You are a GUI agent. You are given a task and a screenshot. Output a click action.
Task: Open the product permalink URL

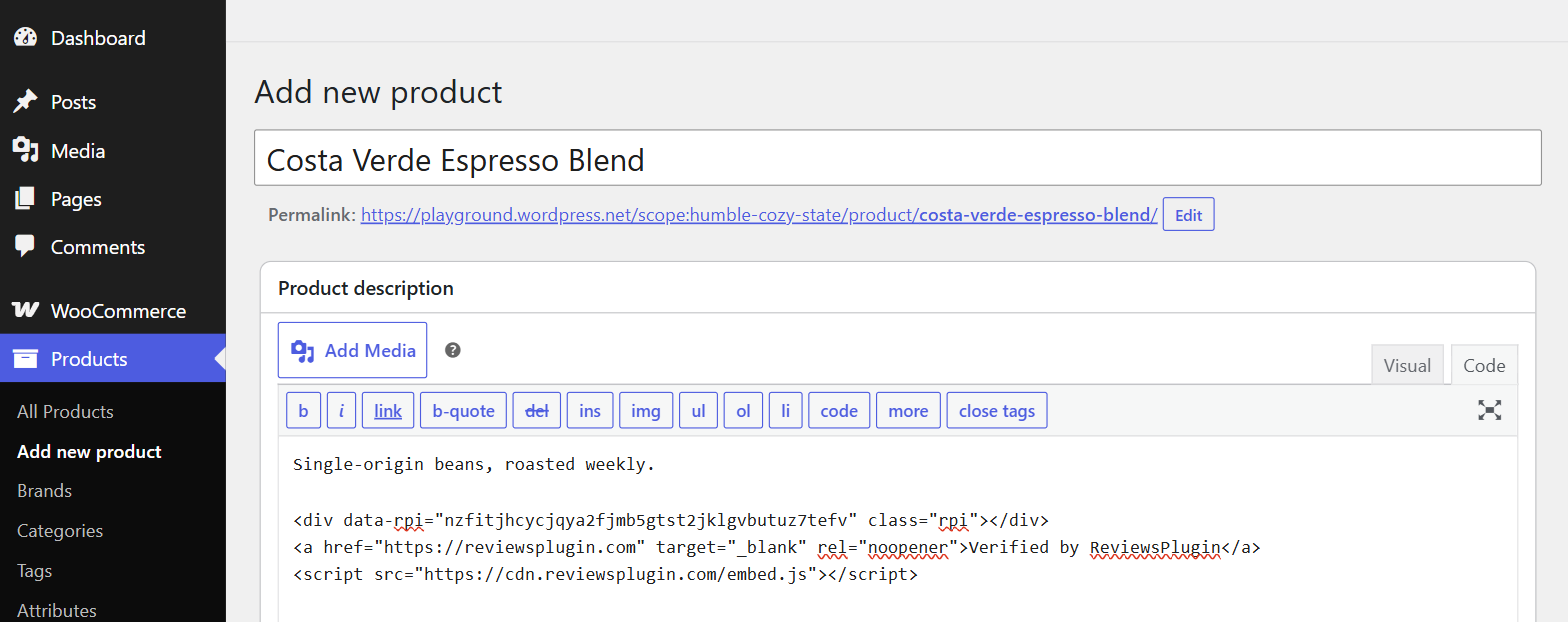pyautogui.click(x=759, y=215)
